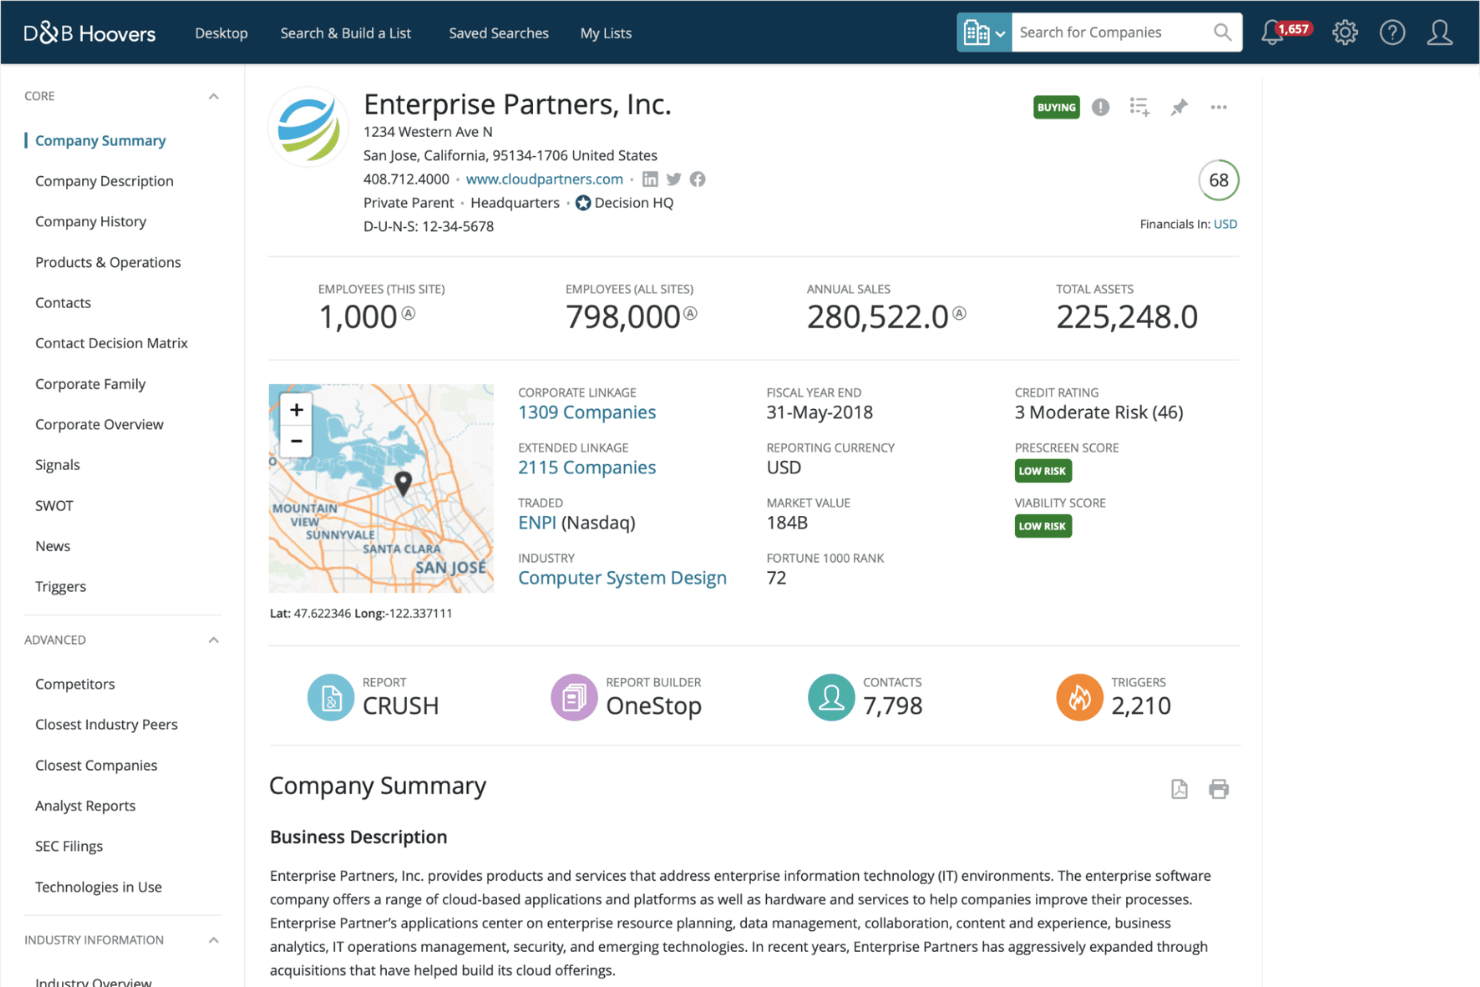Pin this company with pushpin icon
Screen dimensions: 1480x987
(1179, 107)
